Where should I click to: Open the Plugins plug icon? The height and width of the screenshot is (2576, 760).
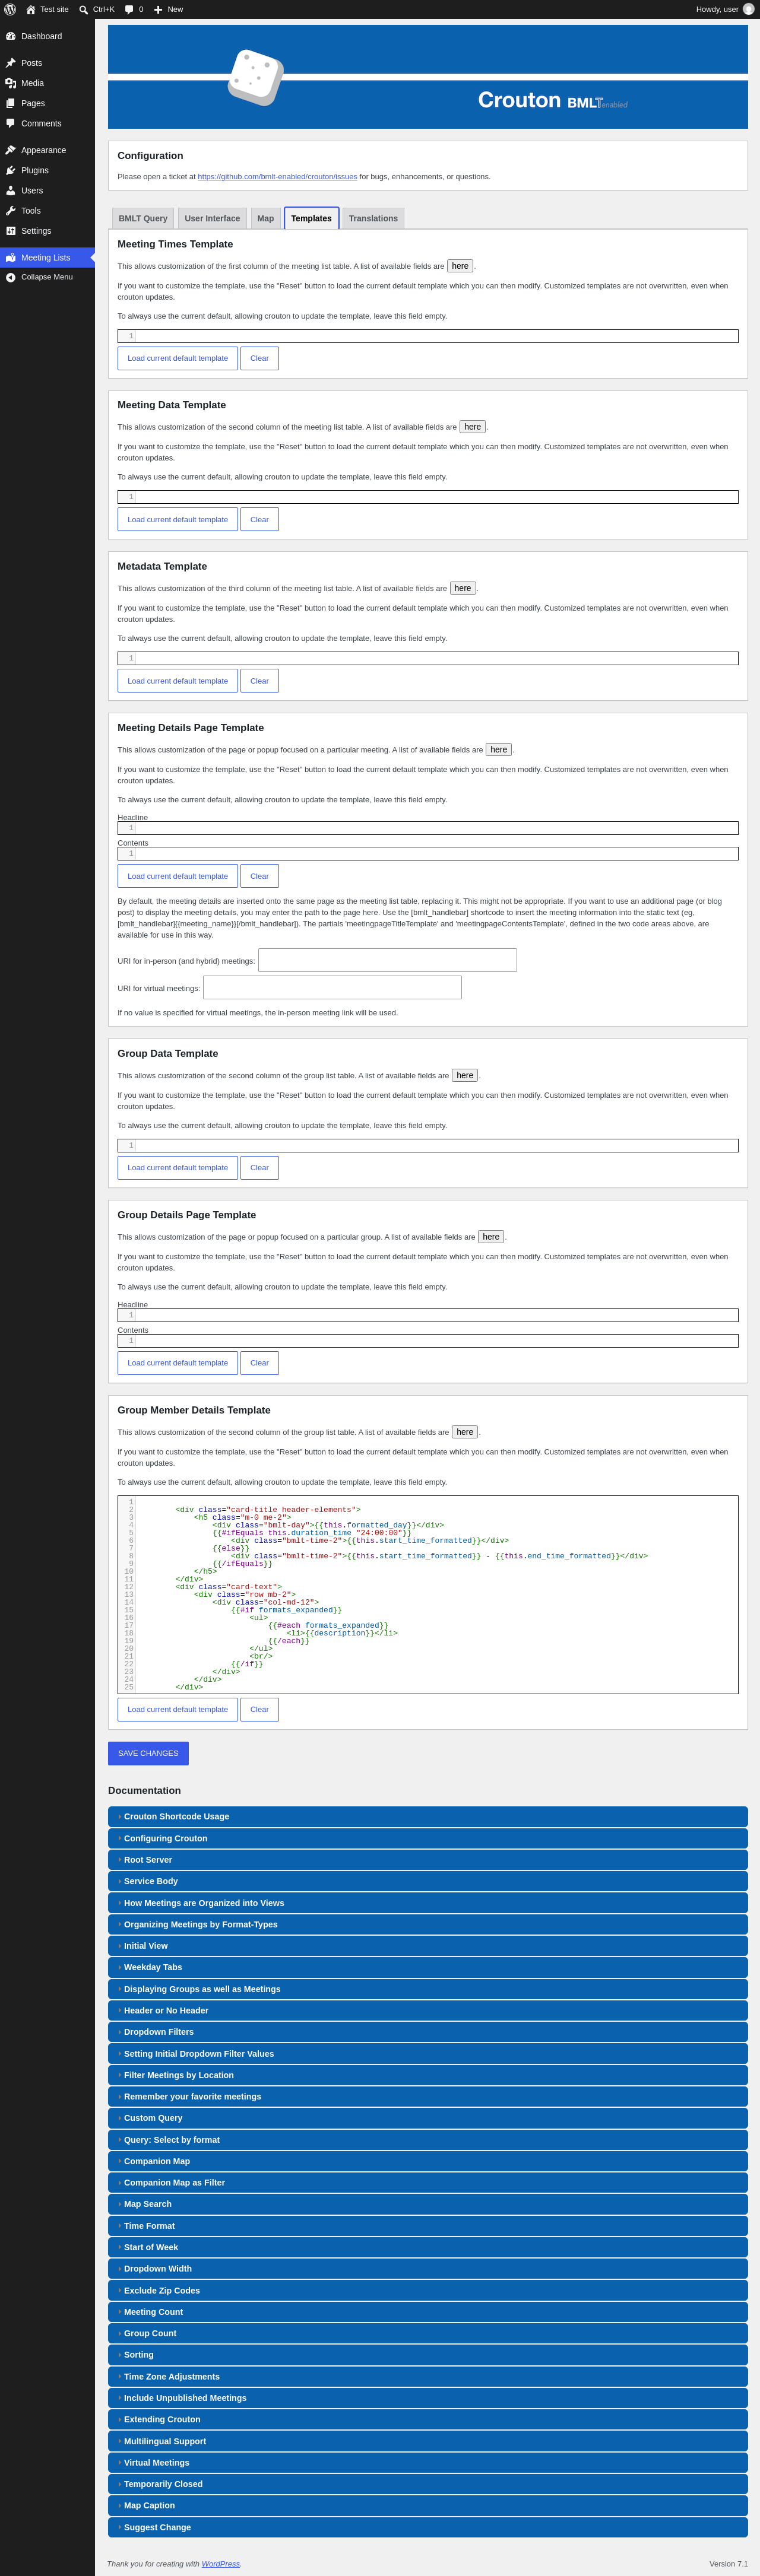tap(11, 170)
